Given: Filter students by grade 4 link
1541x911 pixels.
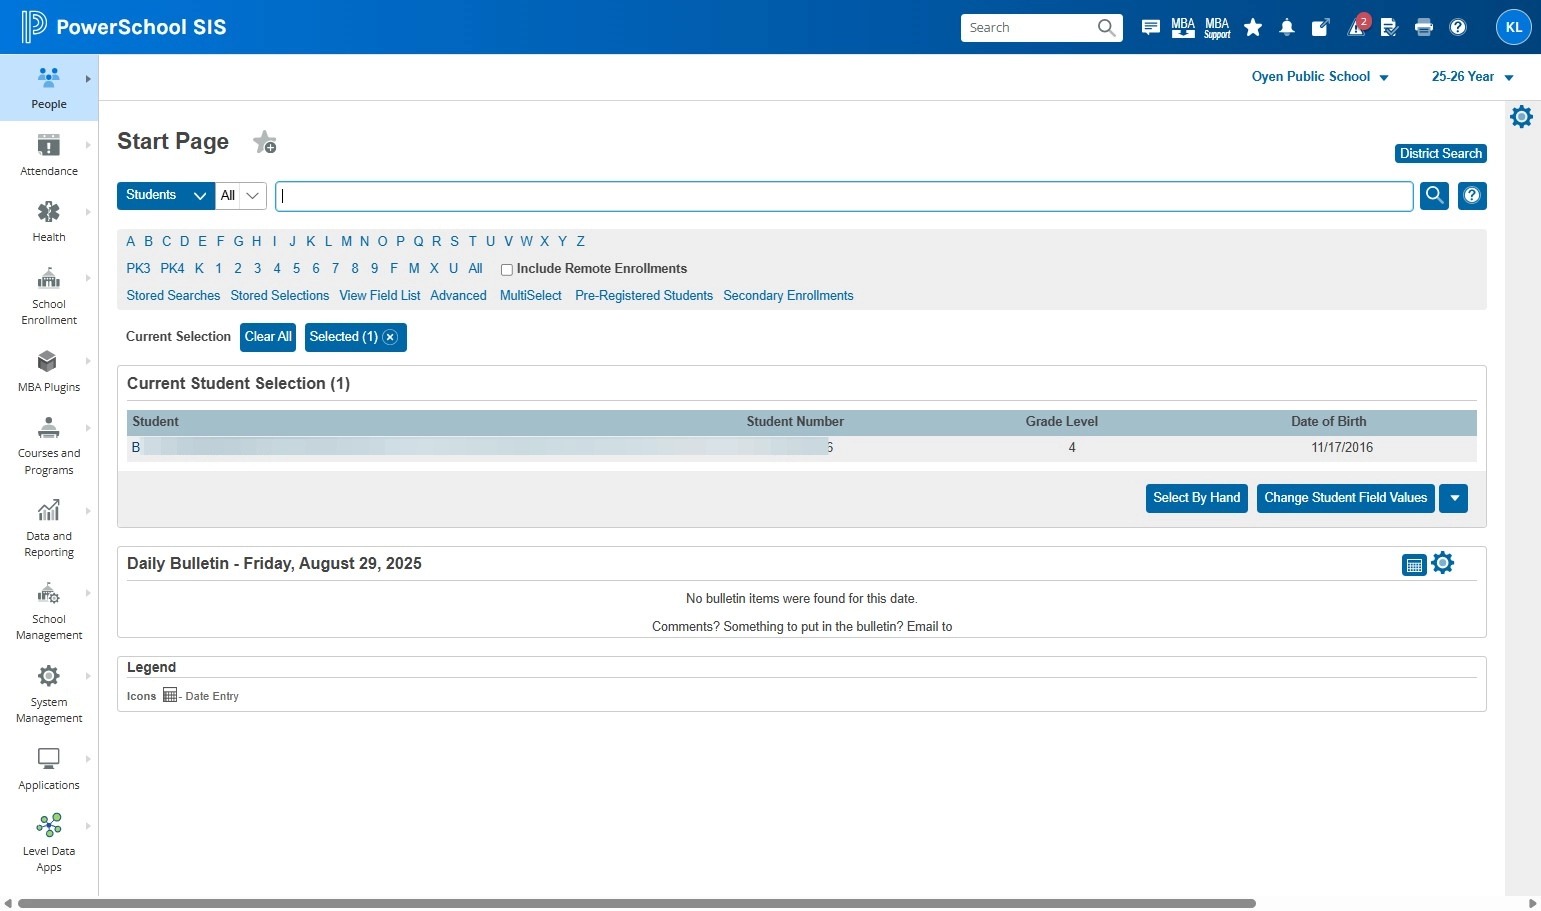Looking at the screenshot, I should (x=277, y=268).
